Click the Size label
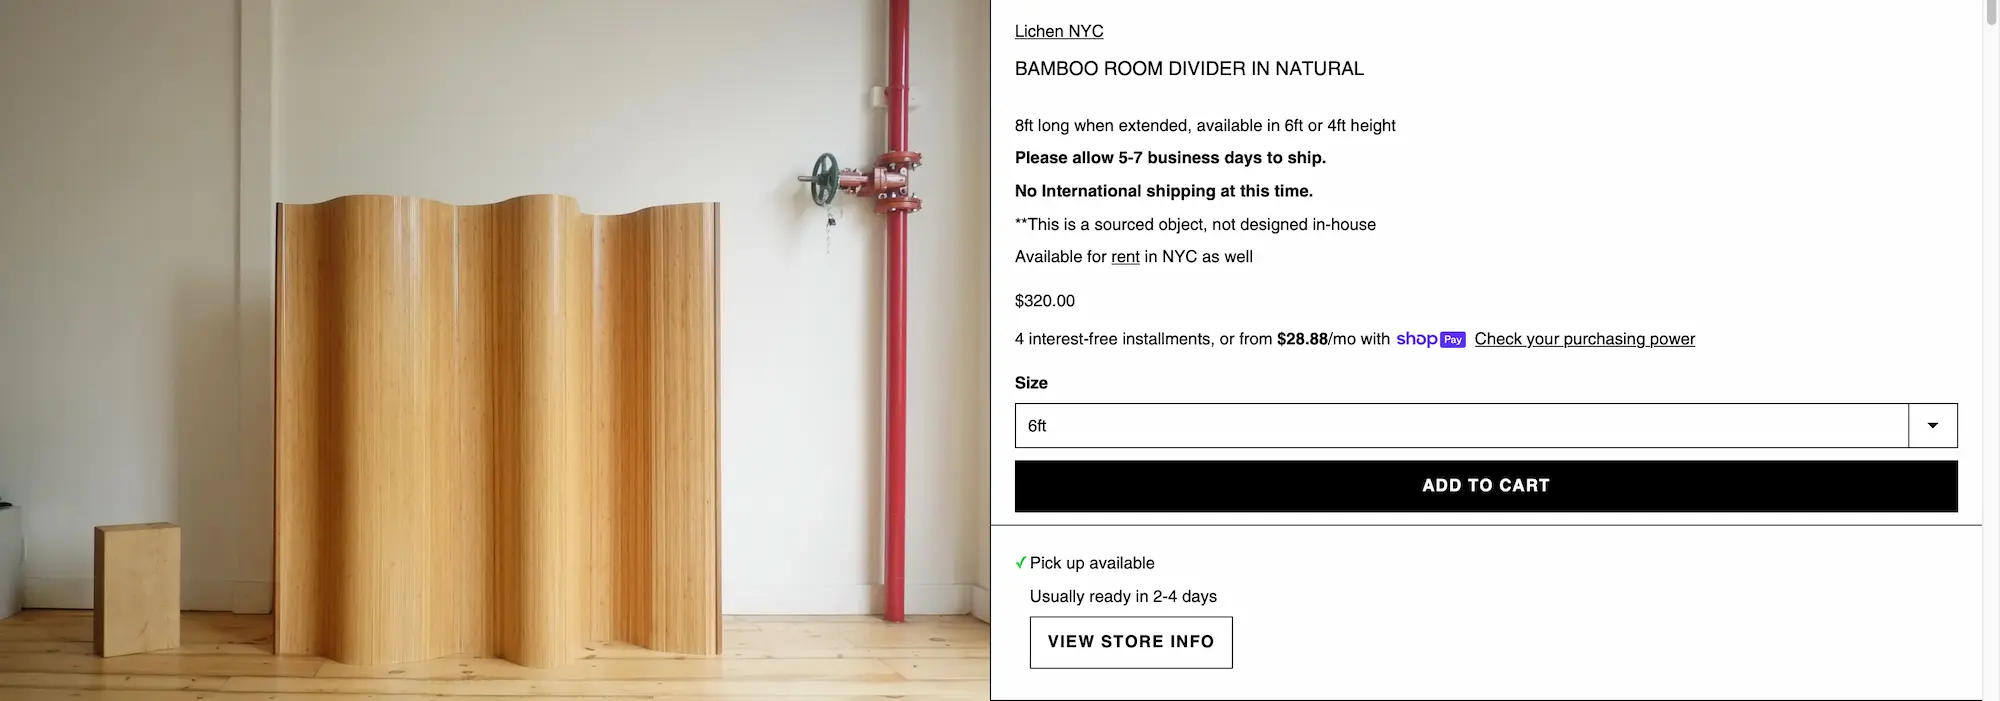Image resolution: width=2000 pixels, height=701 pixels. click(1031, 383)
